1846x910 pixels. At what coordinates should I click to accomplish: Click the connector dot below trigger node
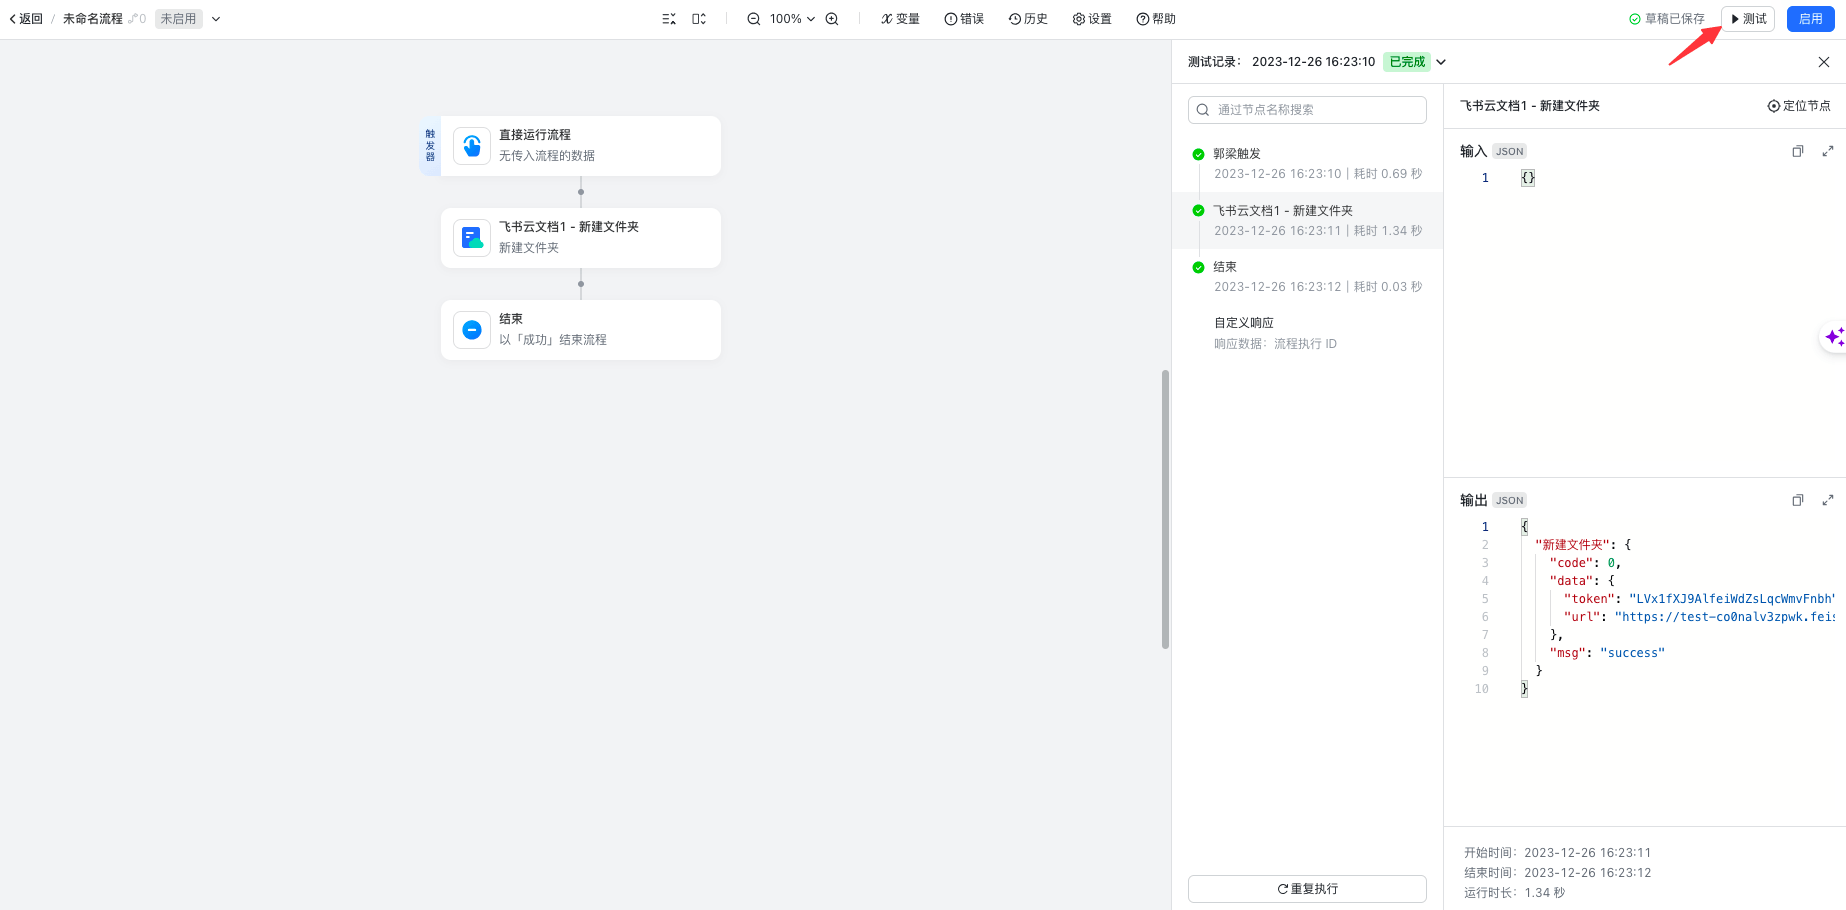[x=581, y=192]
